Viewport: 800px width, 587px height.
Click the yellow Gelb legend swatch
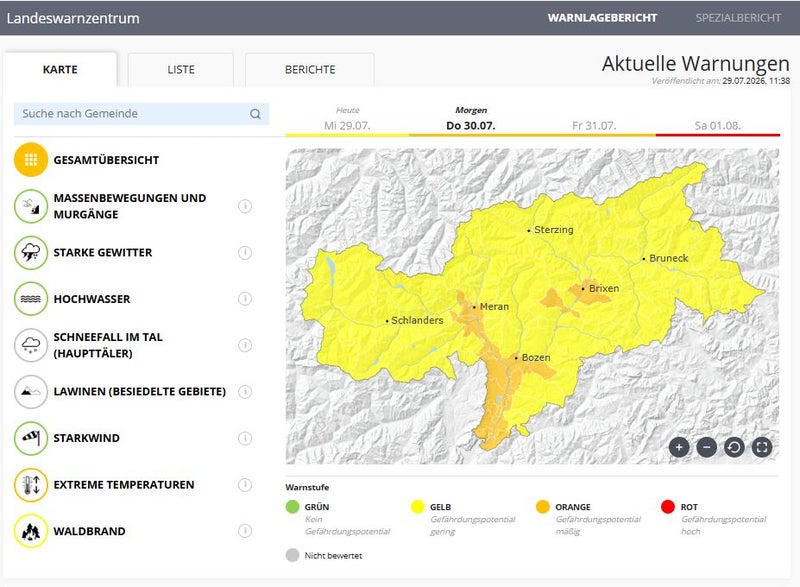(417, 506)
